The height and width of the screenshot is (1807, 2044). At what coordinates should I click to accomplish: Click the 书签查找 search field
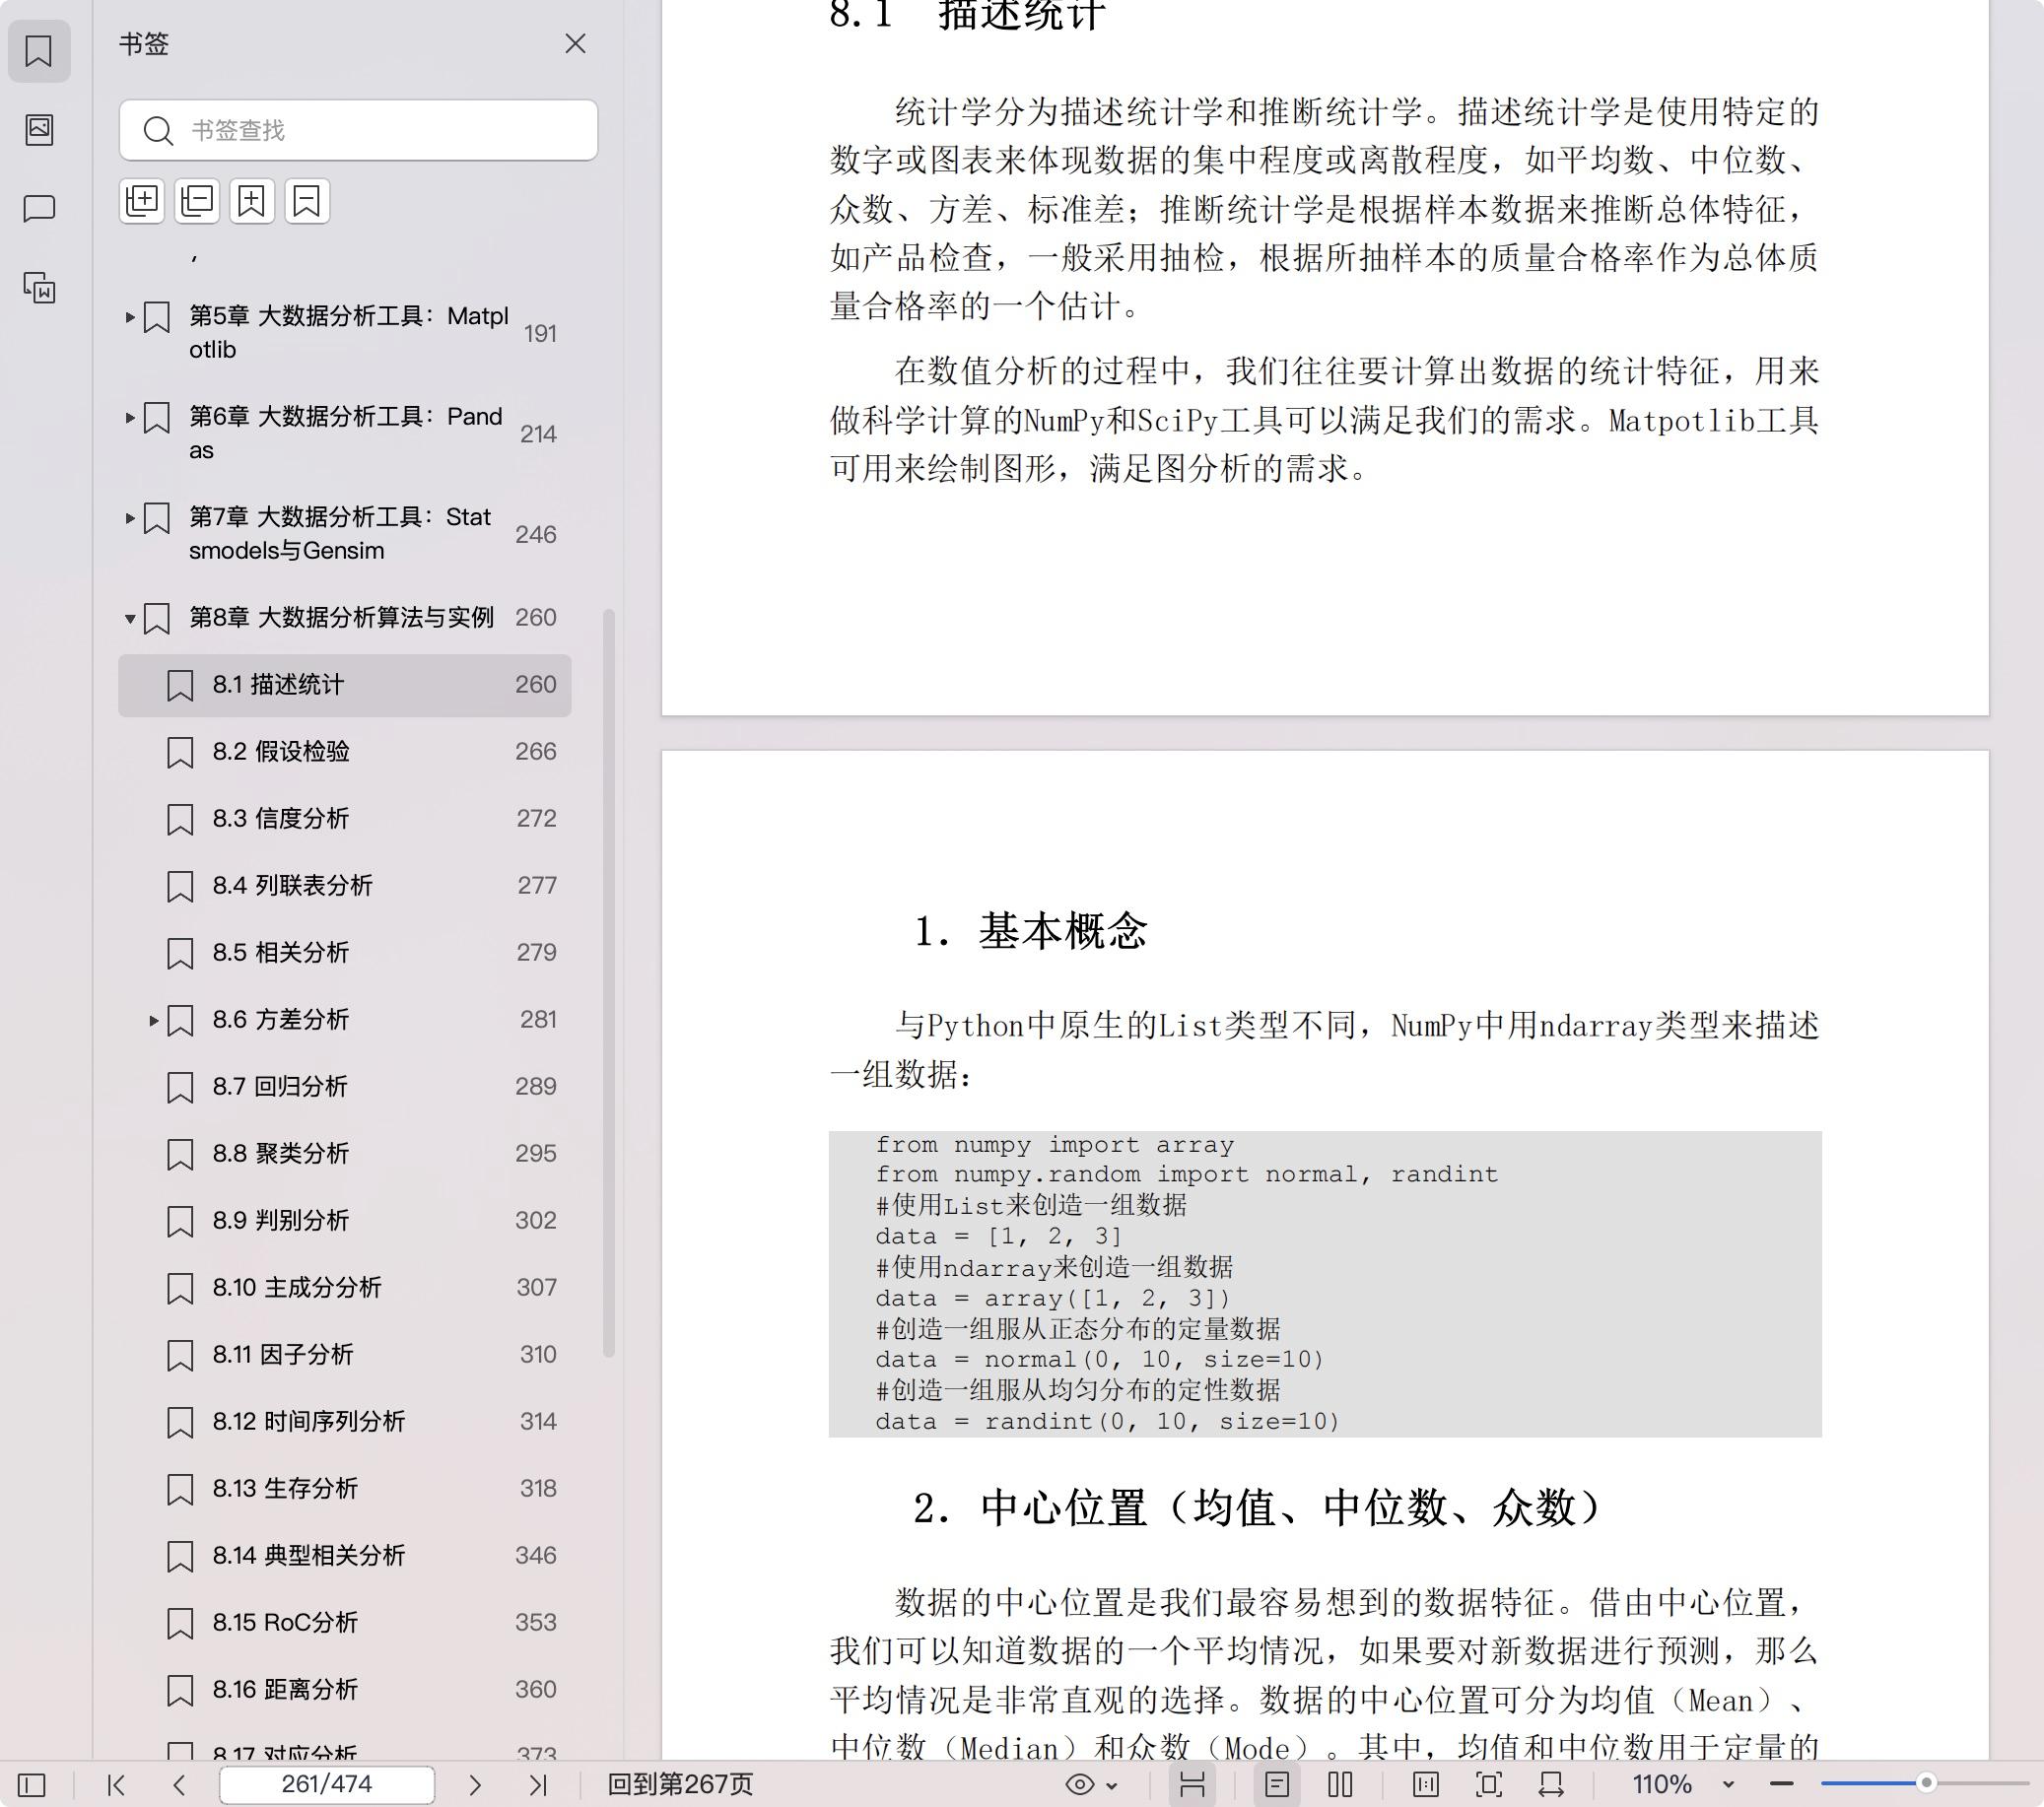(x=358, y=130)
